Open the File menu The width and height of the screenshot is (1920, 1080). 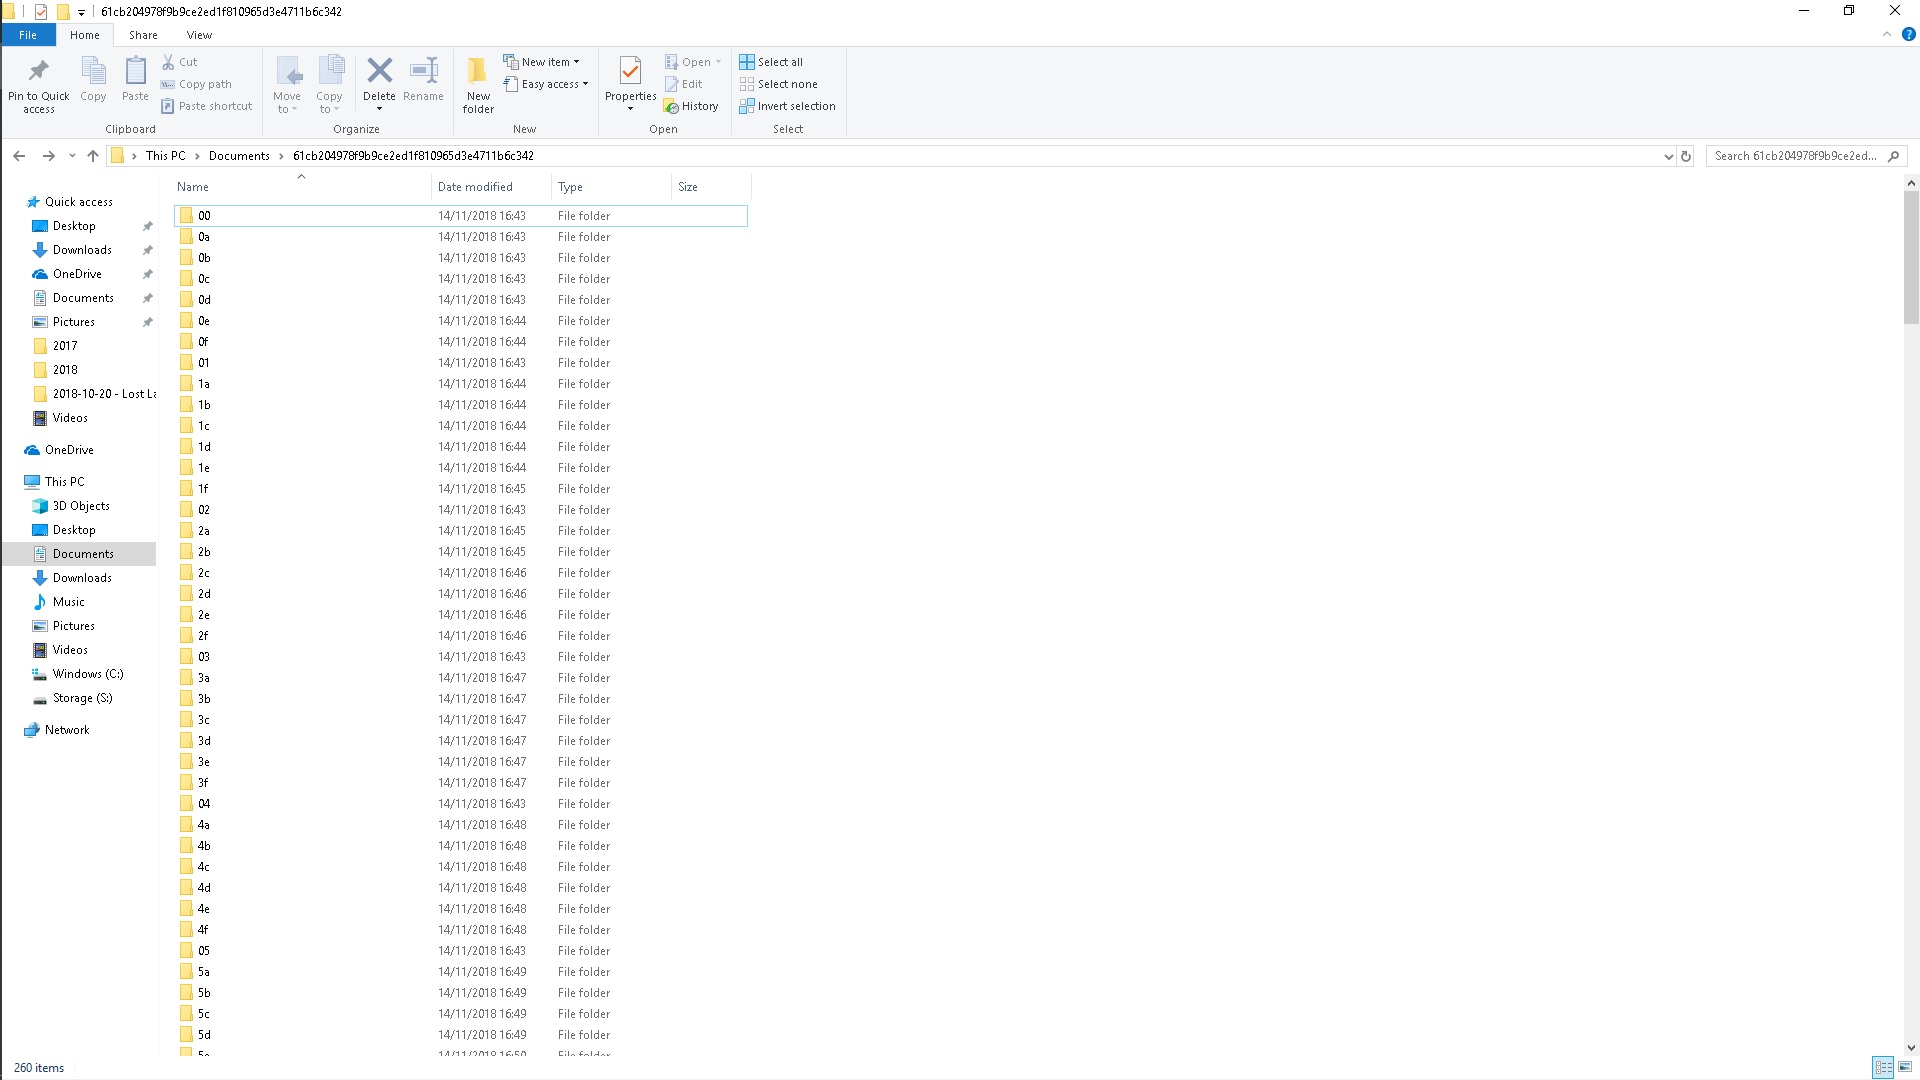(28, 35)
